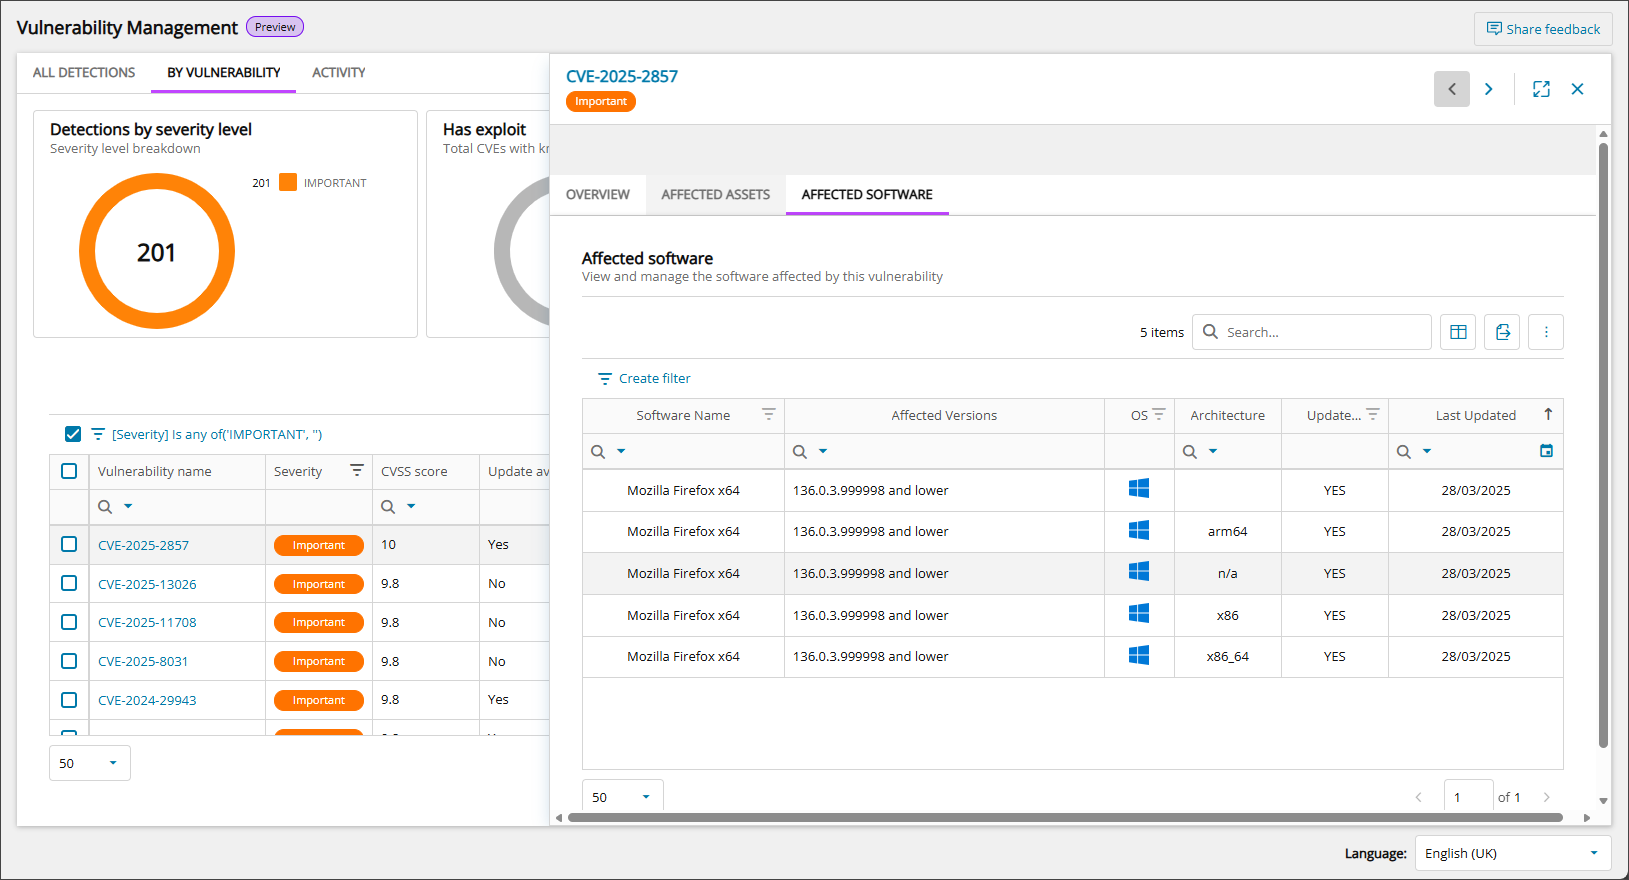The width and height of the screenshot is (1629, 880).
Task: Click the Share feedback button
Action: point(1543,29)
